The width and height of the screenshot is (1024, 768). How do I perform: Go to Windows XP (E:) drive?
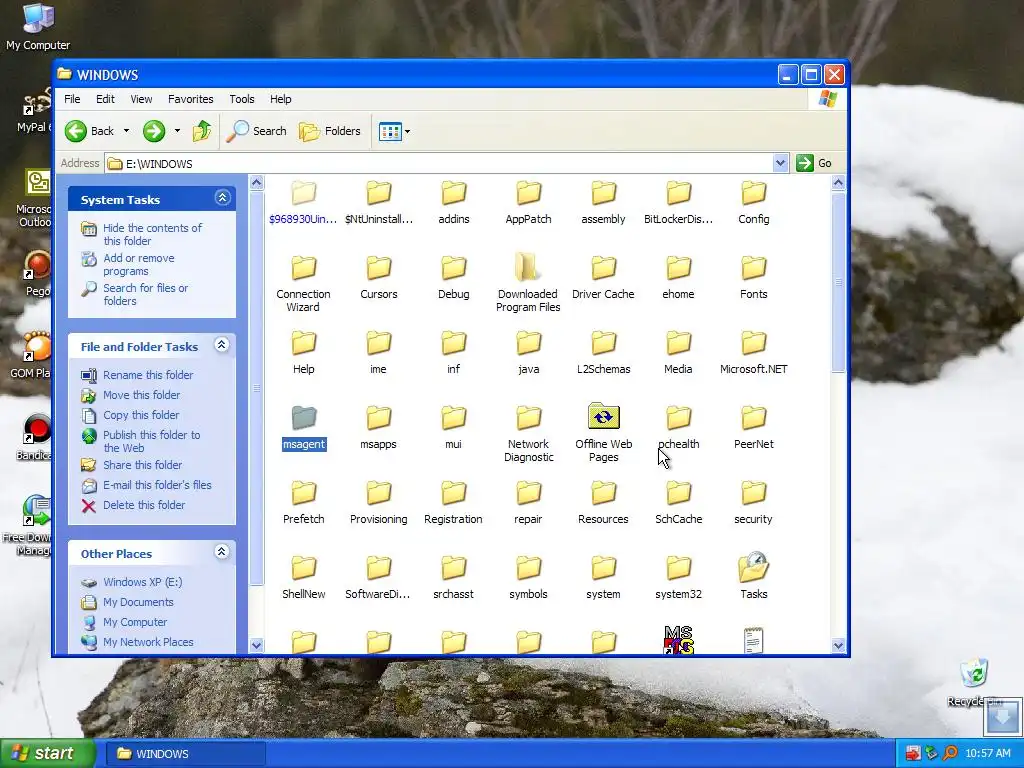click(x=132, y=583)
